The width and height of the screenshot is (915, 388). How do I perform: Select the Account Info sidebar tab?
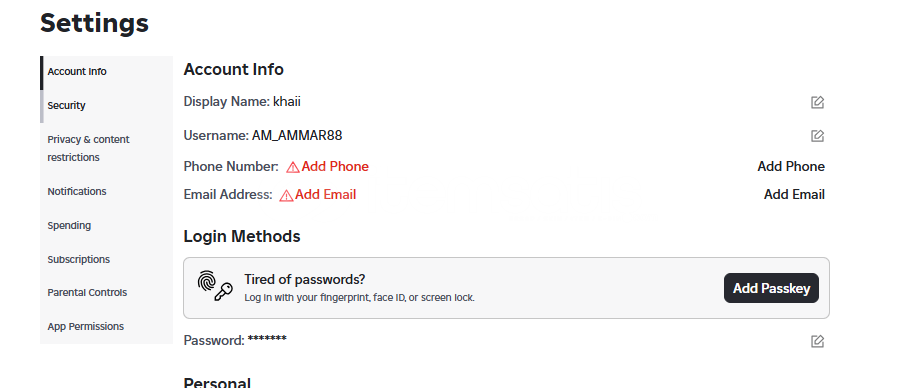pos(106,72)
